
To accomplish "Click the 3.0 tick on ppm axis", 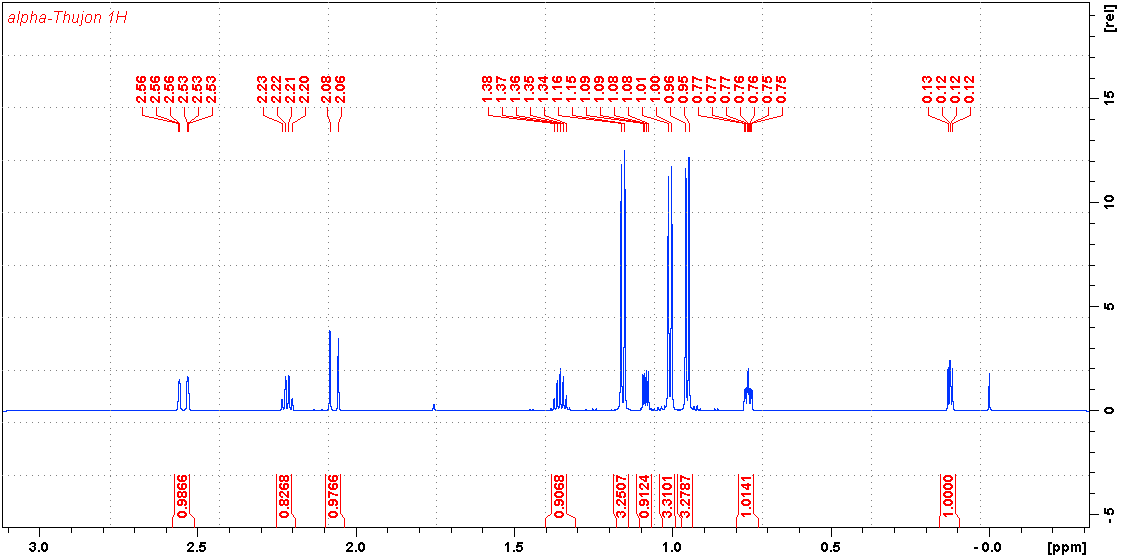I will (x=40, y=547).
